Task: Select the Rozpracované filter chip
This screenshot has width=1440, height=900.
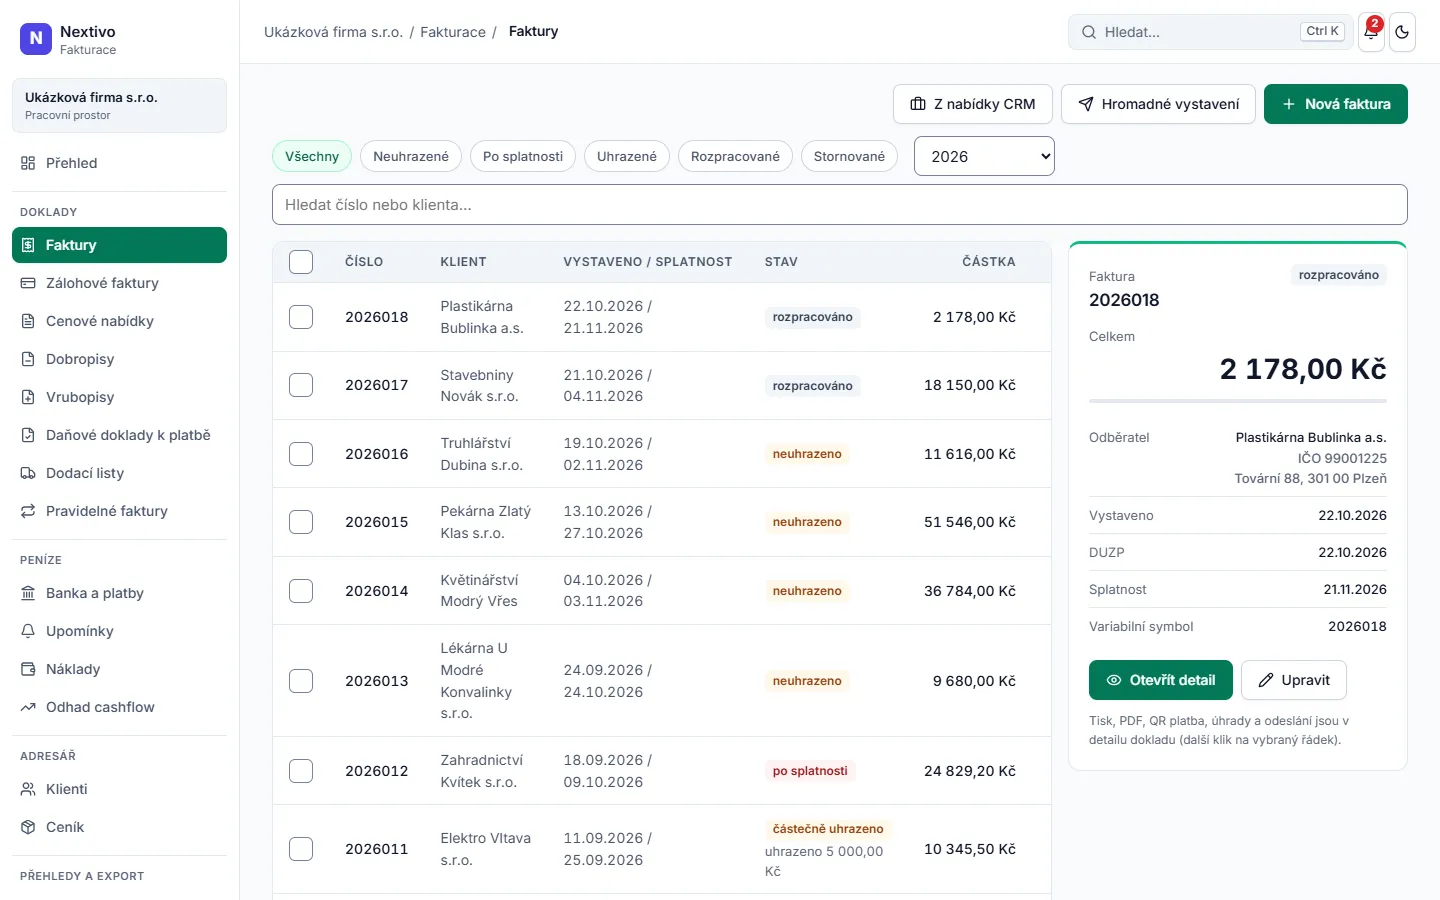Action: (735, 156)
